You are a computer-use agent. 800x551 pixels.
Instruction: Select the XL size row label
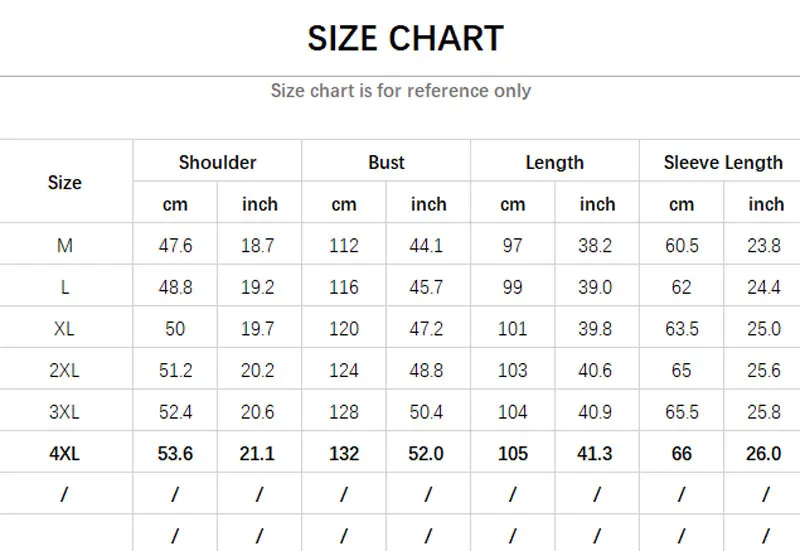click(65, 329)
